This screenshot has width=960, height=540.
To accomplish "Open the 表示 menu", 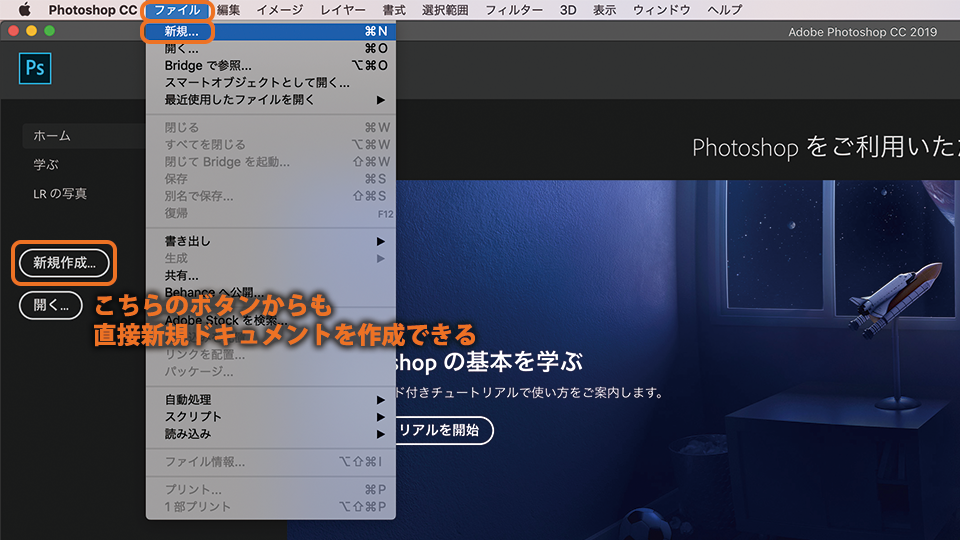I will tap(604, 10).
